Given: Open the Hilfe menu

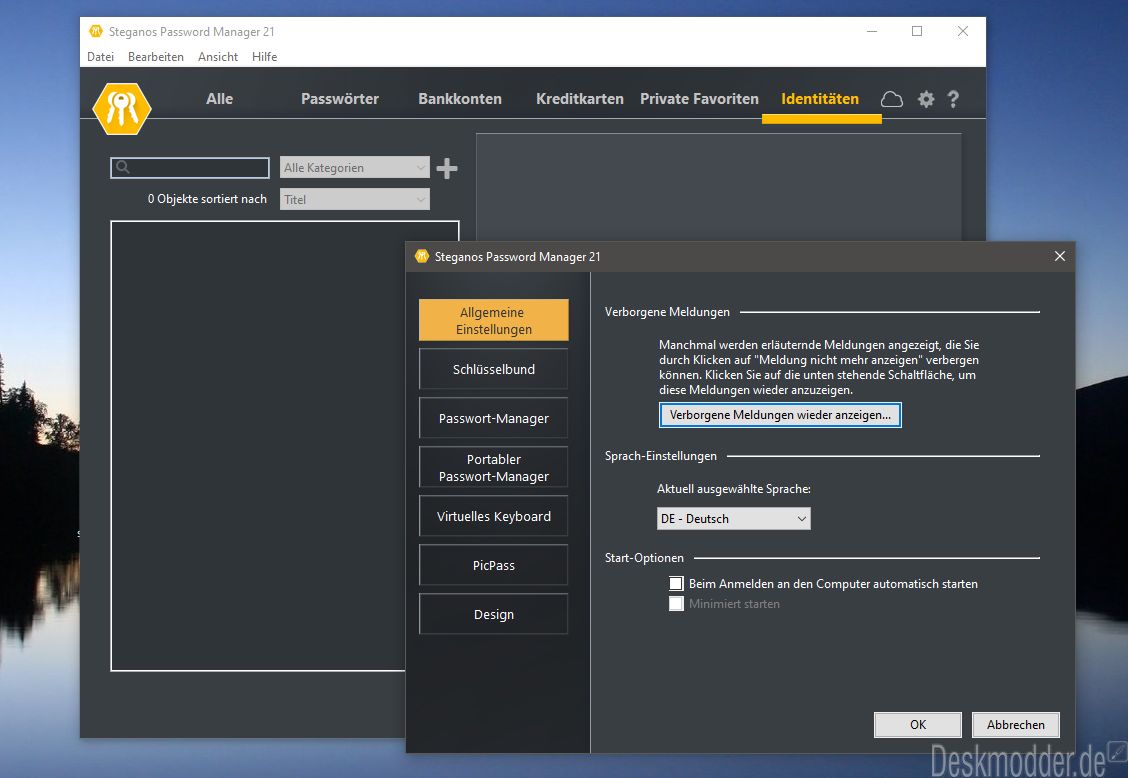Looking at the screenshot, I should point(265,57).
